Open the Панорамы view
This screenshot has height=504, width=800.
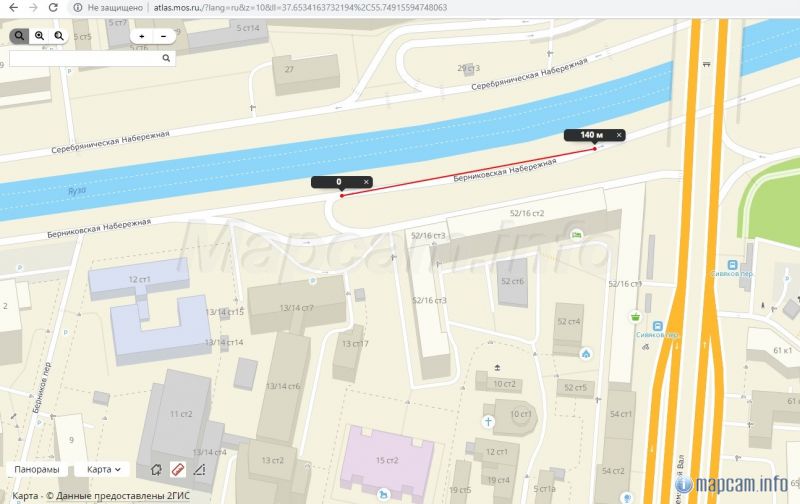coord(37,469)
